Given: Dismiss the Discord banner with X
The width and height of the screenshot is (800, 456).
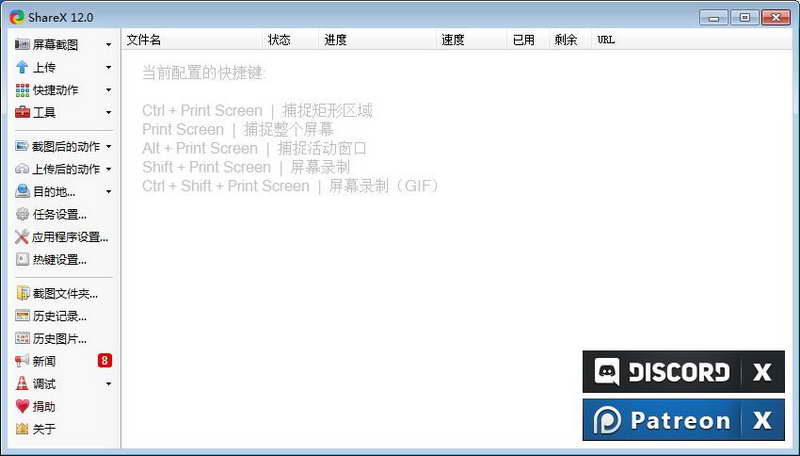Looking at the screenshot, I should click(762, 372).
